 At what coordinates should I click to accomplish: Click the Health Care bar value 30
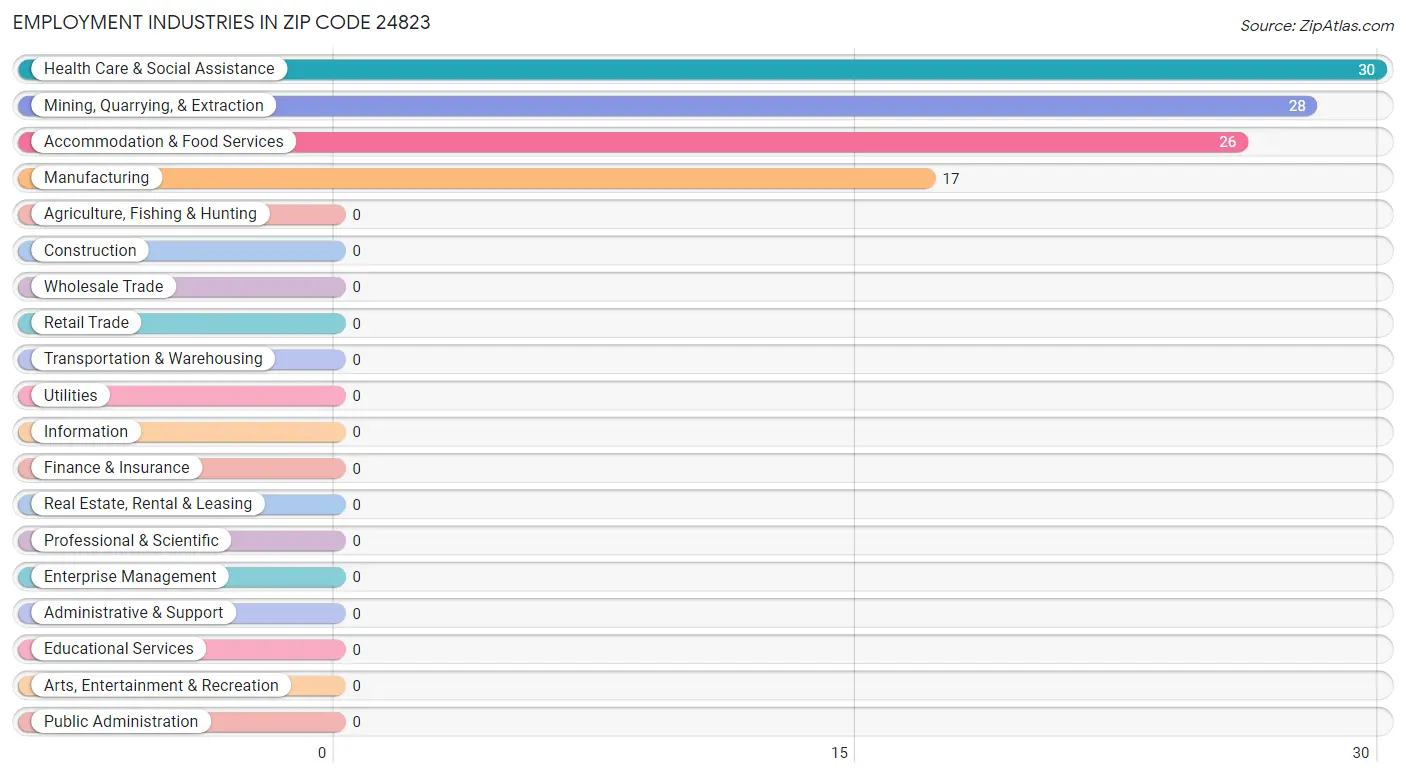pyautogui.click(x=1366, y=70)
